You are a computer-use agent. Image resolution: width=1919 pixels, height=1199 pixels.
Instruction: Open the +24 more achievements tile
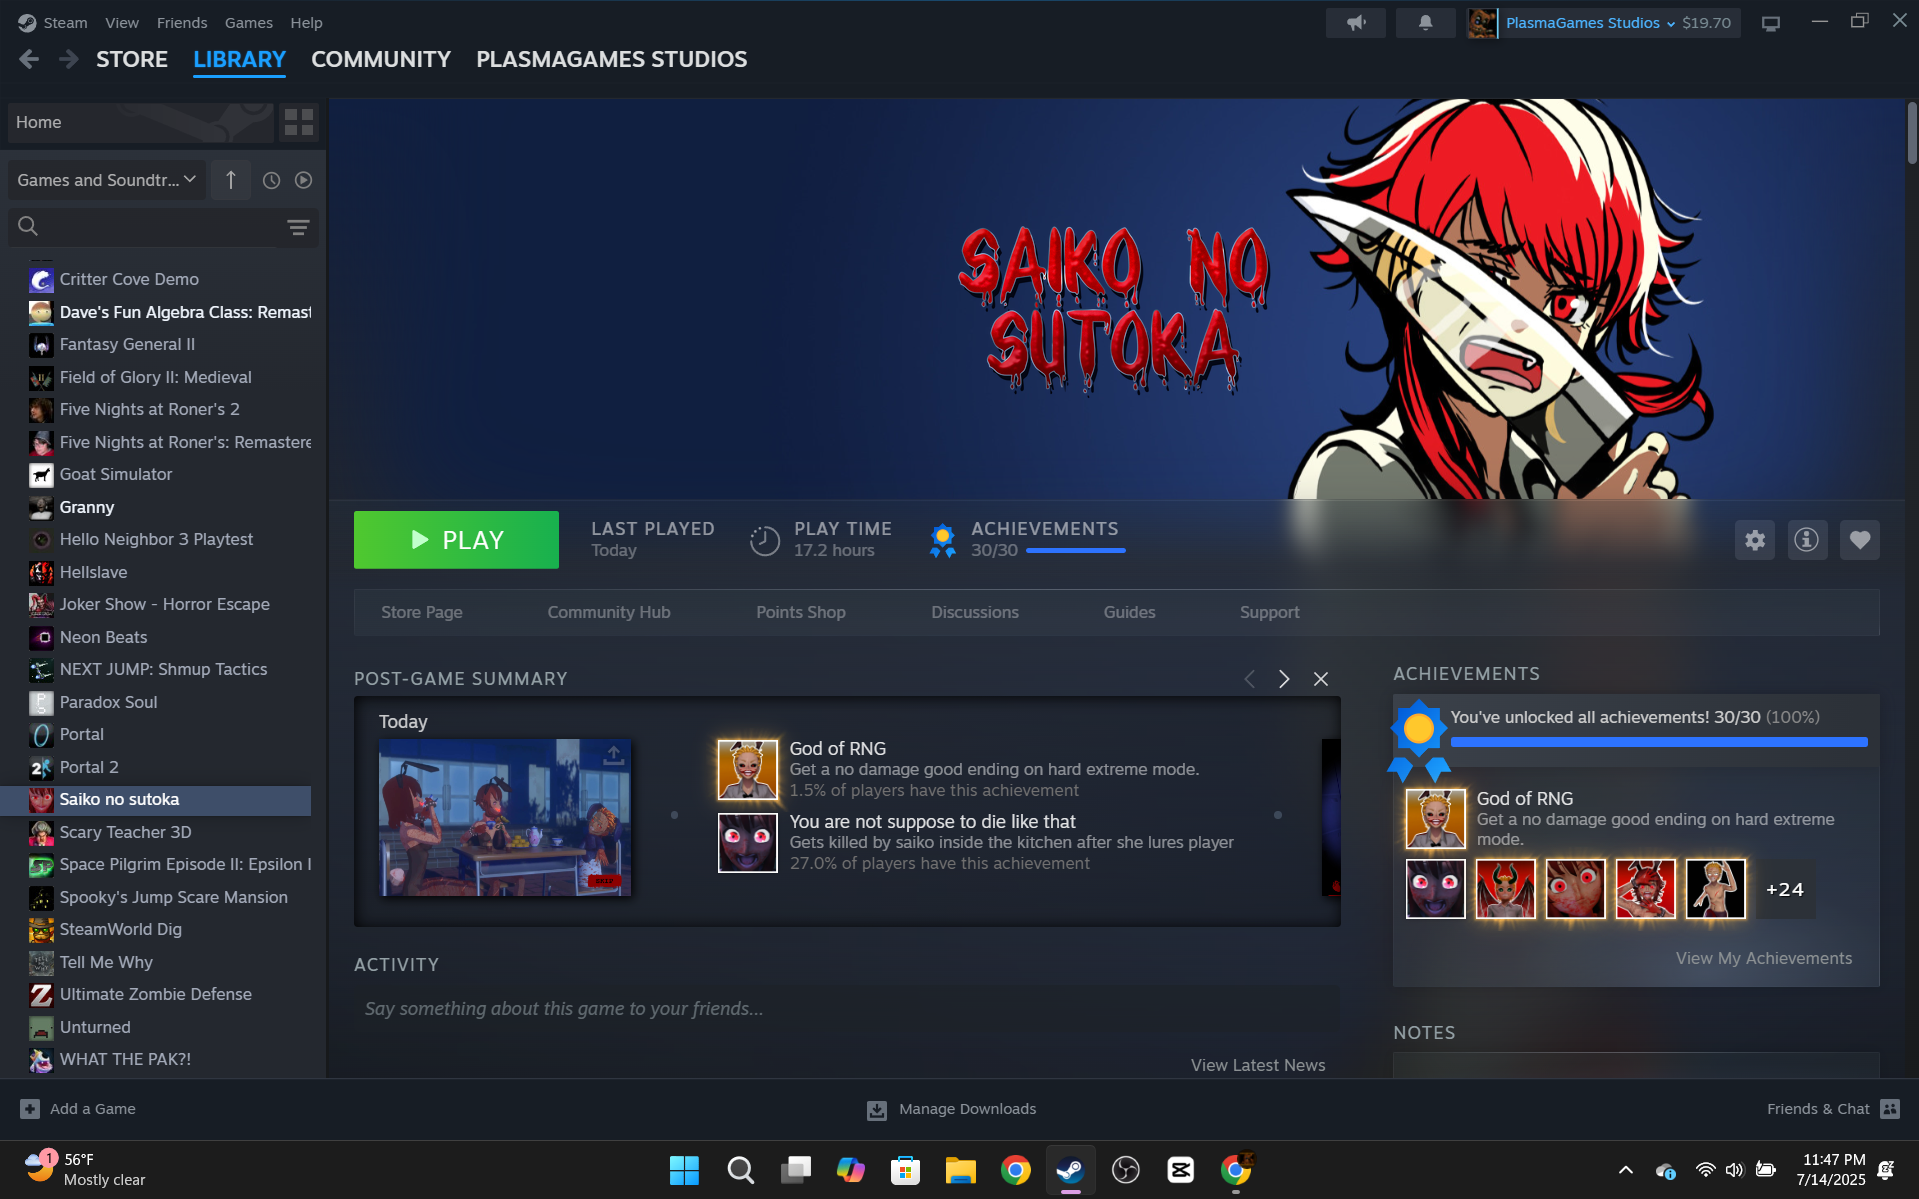[x=1785, y=888]
